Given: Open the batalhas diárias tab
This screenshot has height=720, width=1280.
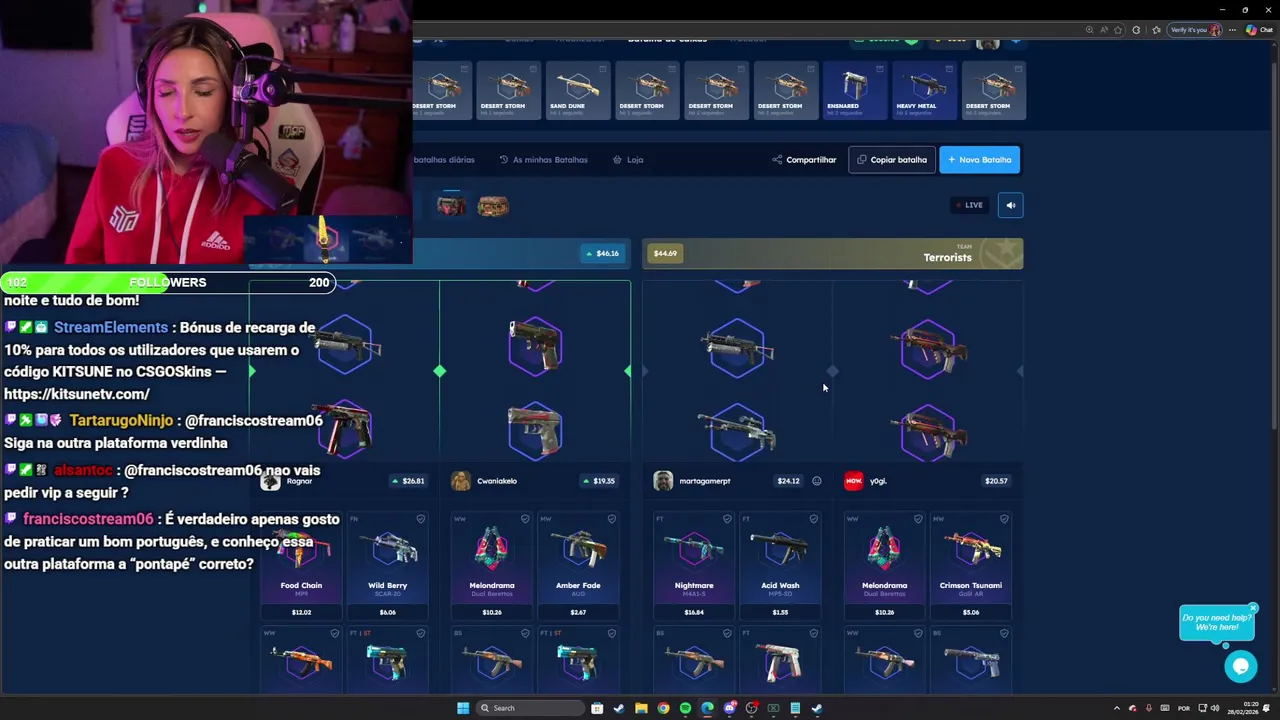Looking at the screenshot, I should tap(444, 160).
